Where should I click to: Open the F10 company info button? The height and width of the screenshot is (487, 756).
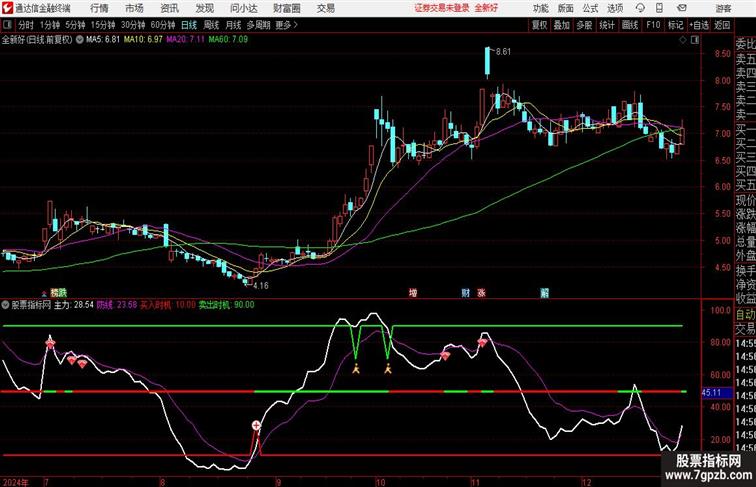click(x=653, y=25)
